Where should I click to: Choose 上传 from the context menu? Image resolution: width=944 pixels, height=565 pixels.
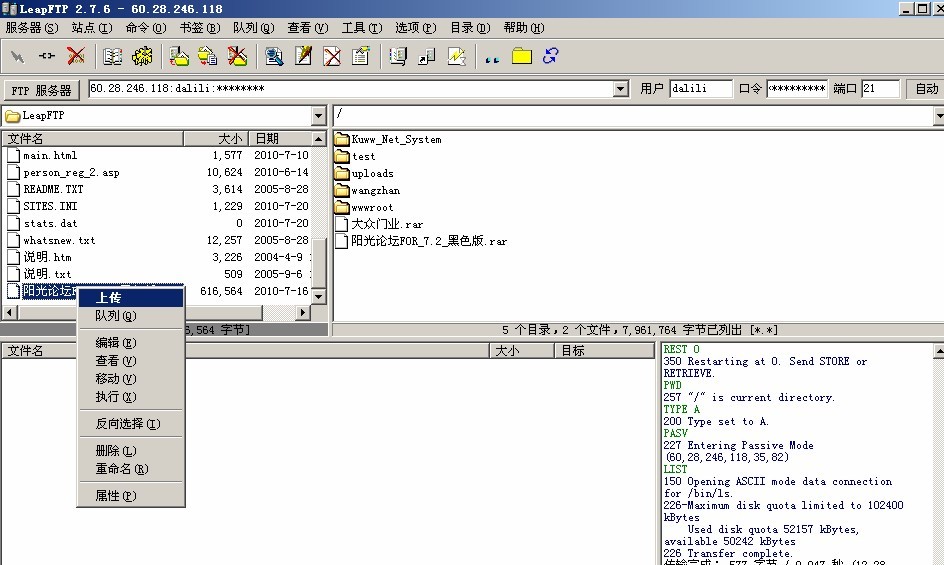point(108,298)
